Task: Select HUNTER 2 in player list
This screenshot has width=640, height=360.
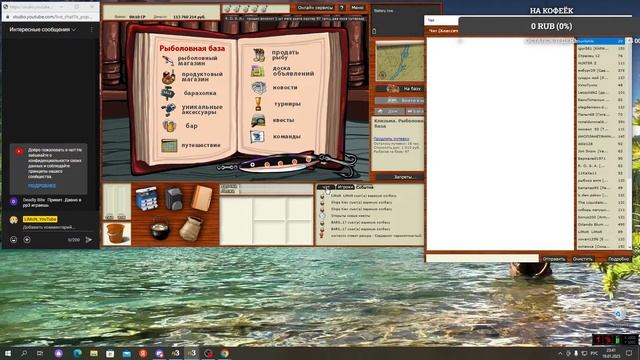Action: (601, 63)
